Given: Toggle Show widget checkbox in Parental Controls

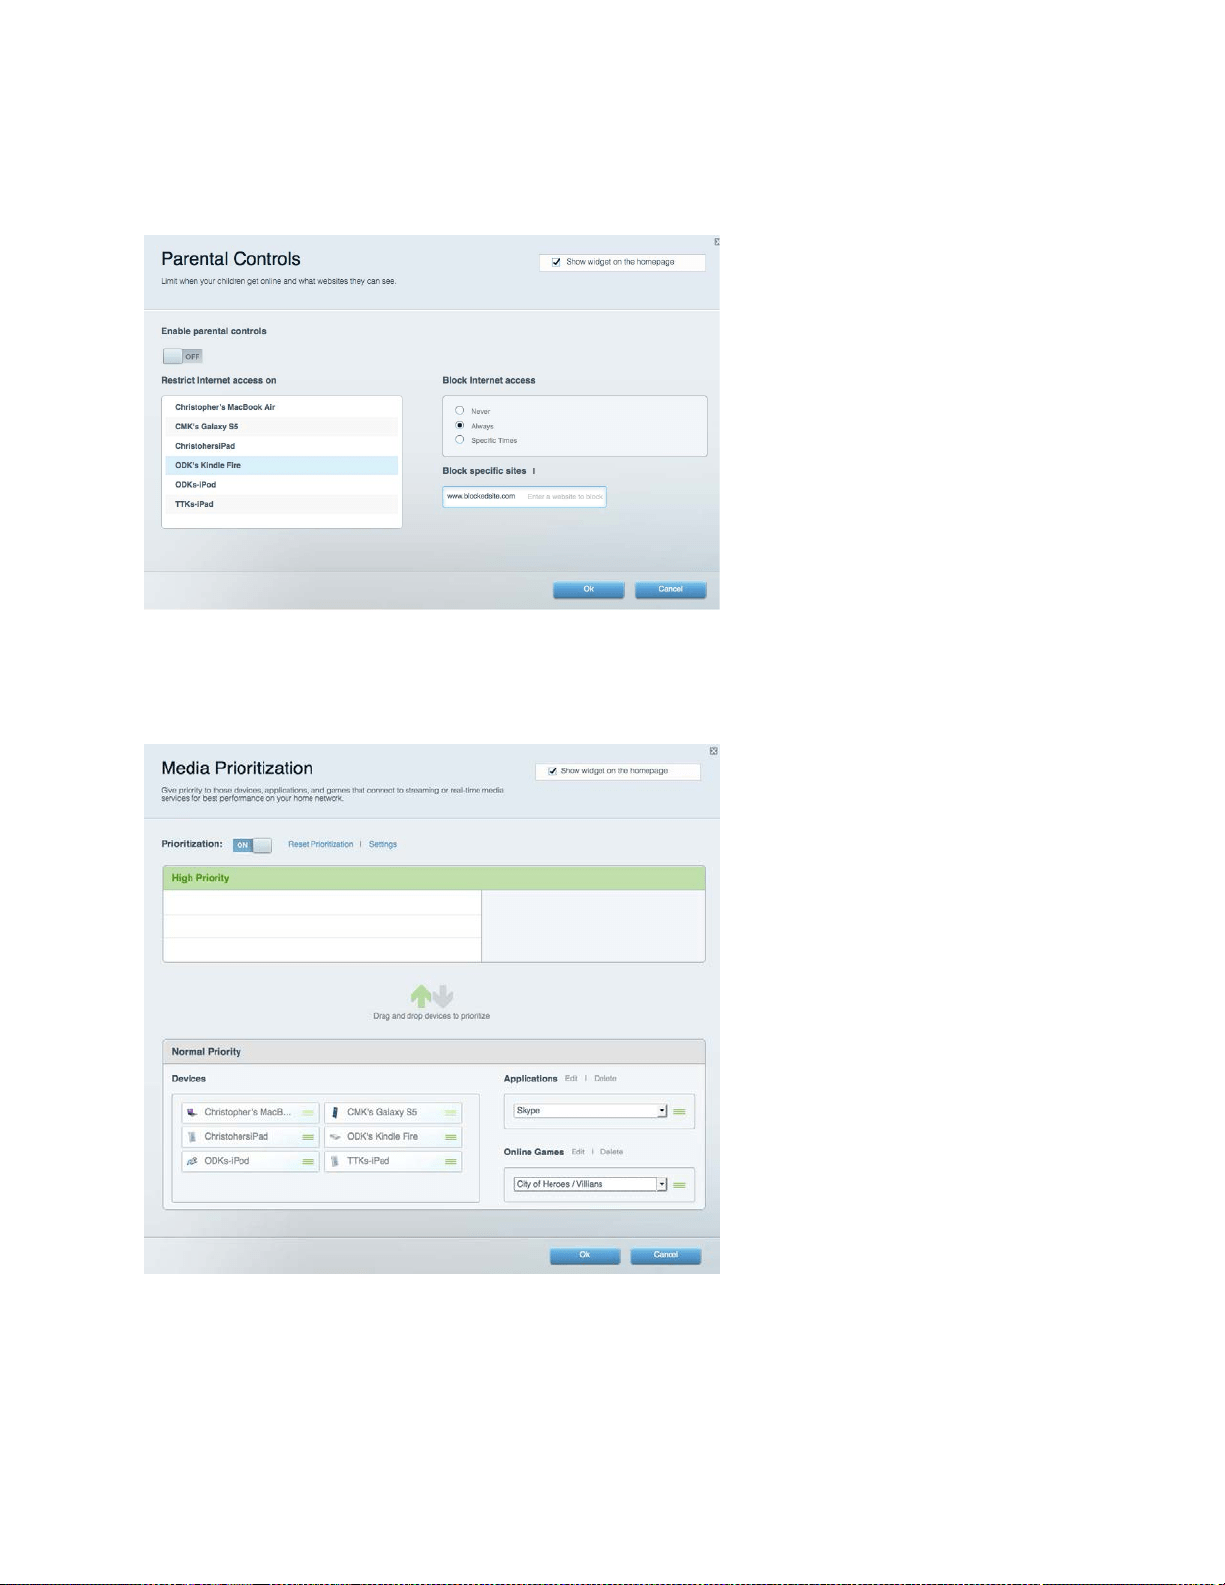Looking at the screenshot, I should pos(557,262).
